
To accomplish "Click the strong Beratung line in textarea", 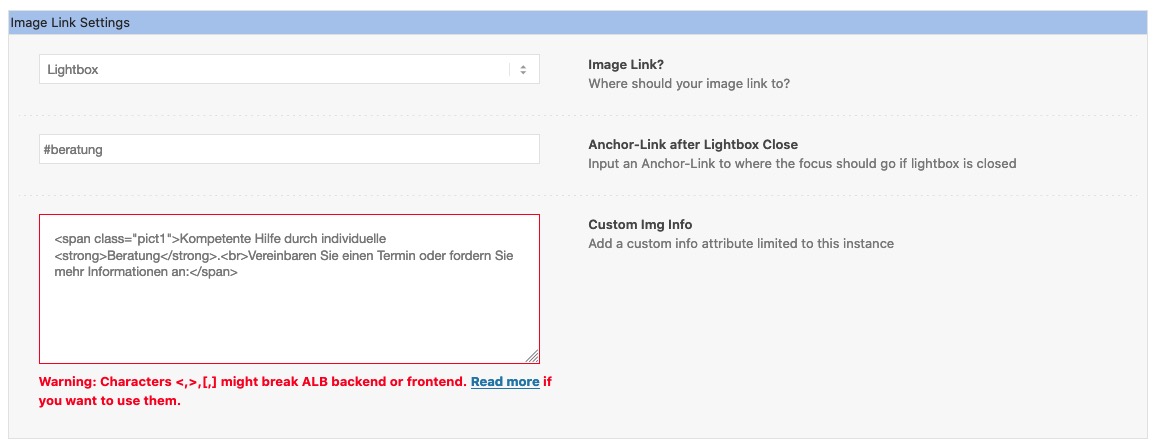I will (284, 256).
